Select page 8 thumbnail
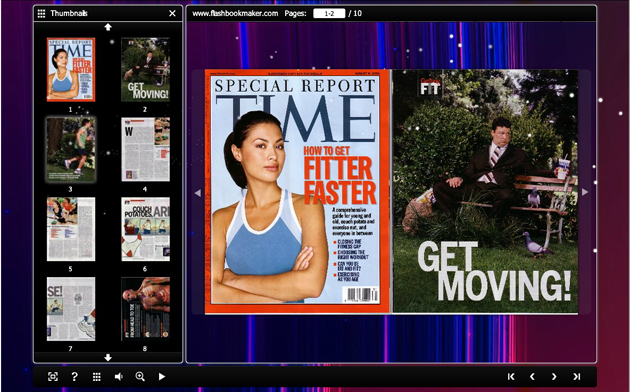This screenshot has height=392, width=630. pos(145,309)
